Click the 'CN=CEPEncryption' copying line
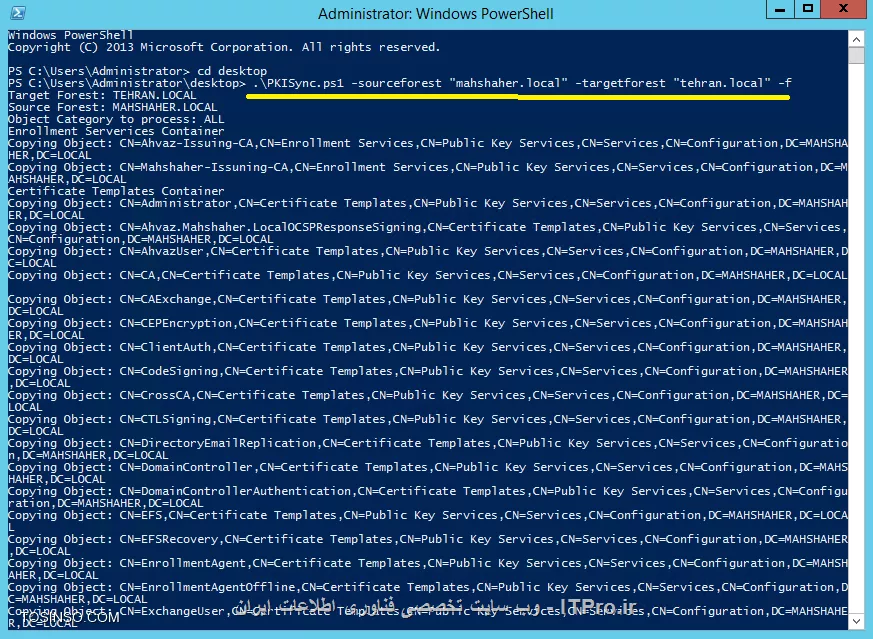The width and height of the screenshot is (873, 639). (428, 329)
